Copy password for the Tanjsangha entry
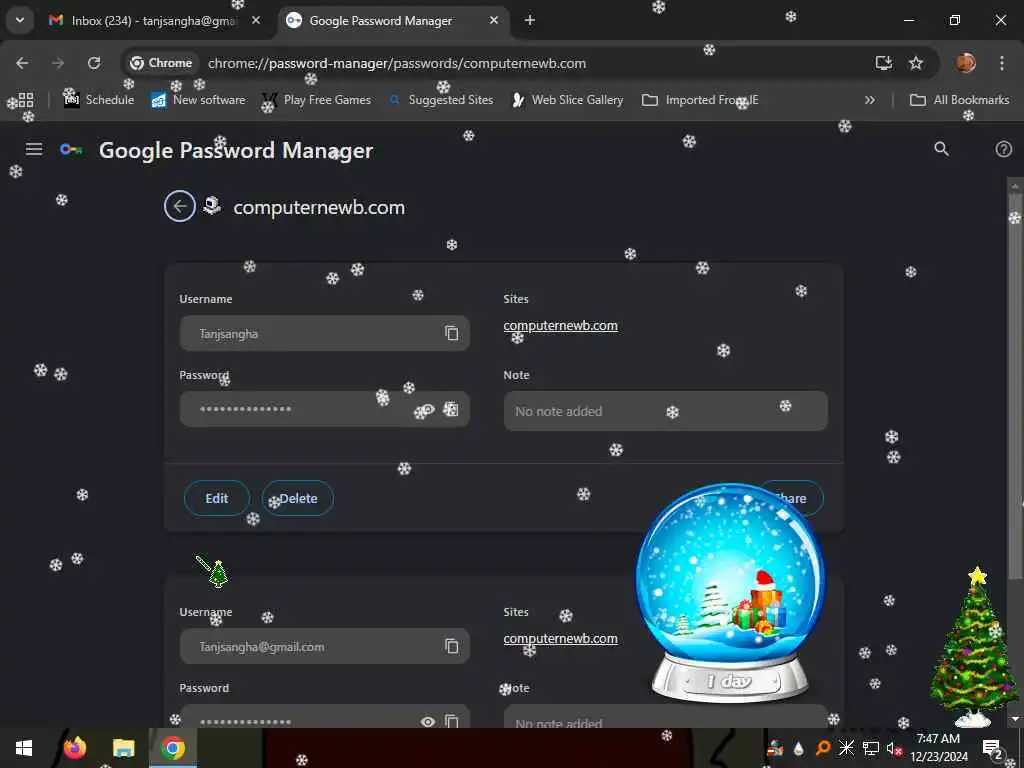 click(x=451, y=409)
